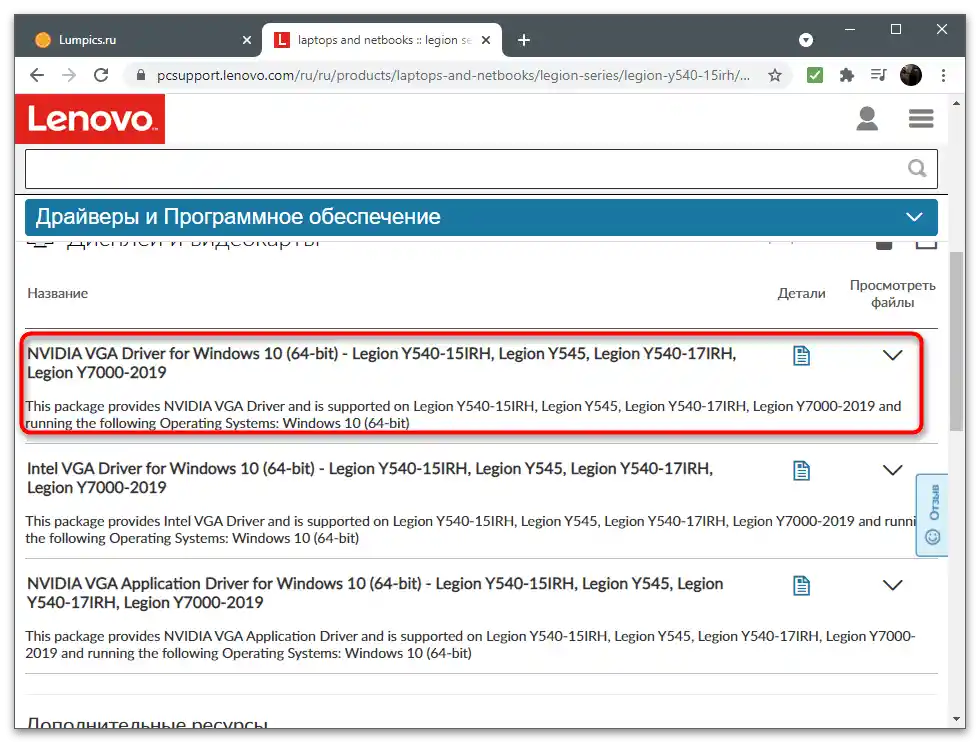980x743 pixels.
Task: Click the Intel VGA Driver package description
Action: click(470, 529)
